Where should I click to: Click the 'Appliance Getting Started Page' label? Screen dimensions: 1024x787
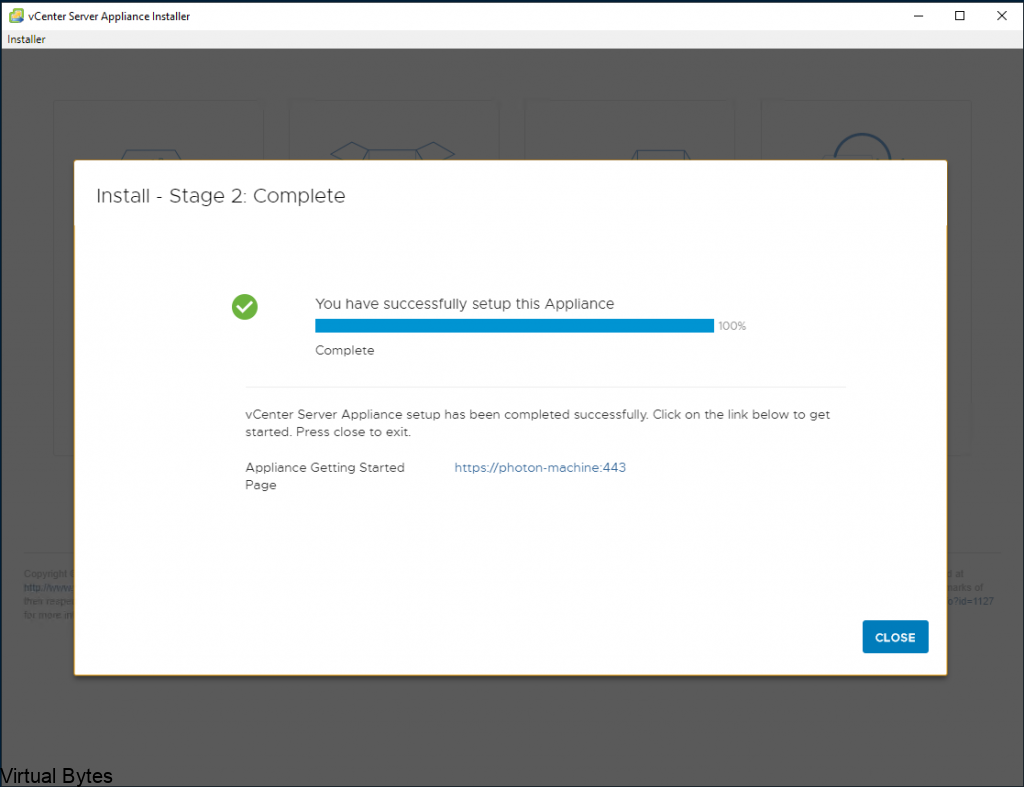[325, 476]
